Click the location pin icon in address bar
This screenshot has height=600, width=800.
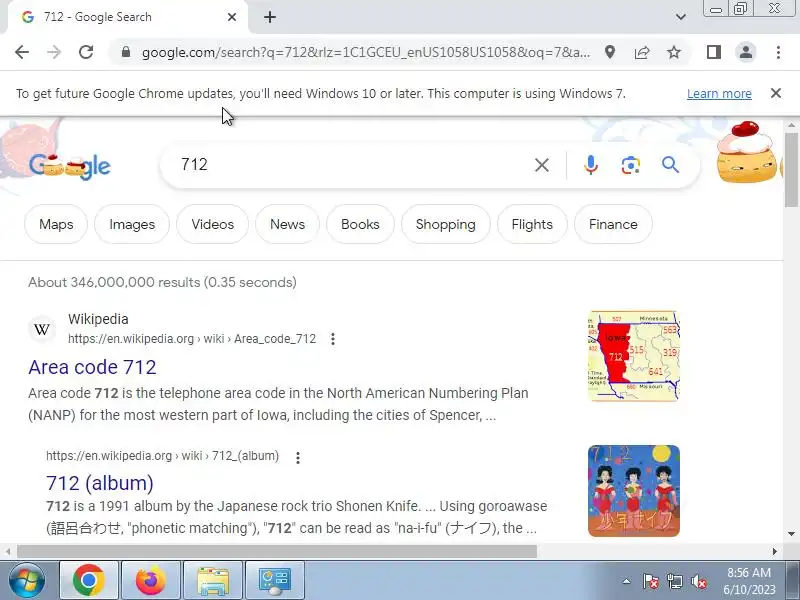[610, 52]
